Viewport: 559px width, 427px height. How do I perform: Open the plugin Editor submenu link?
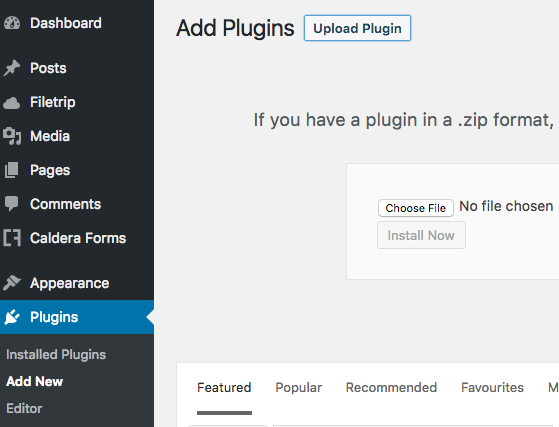24,408
